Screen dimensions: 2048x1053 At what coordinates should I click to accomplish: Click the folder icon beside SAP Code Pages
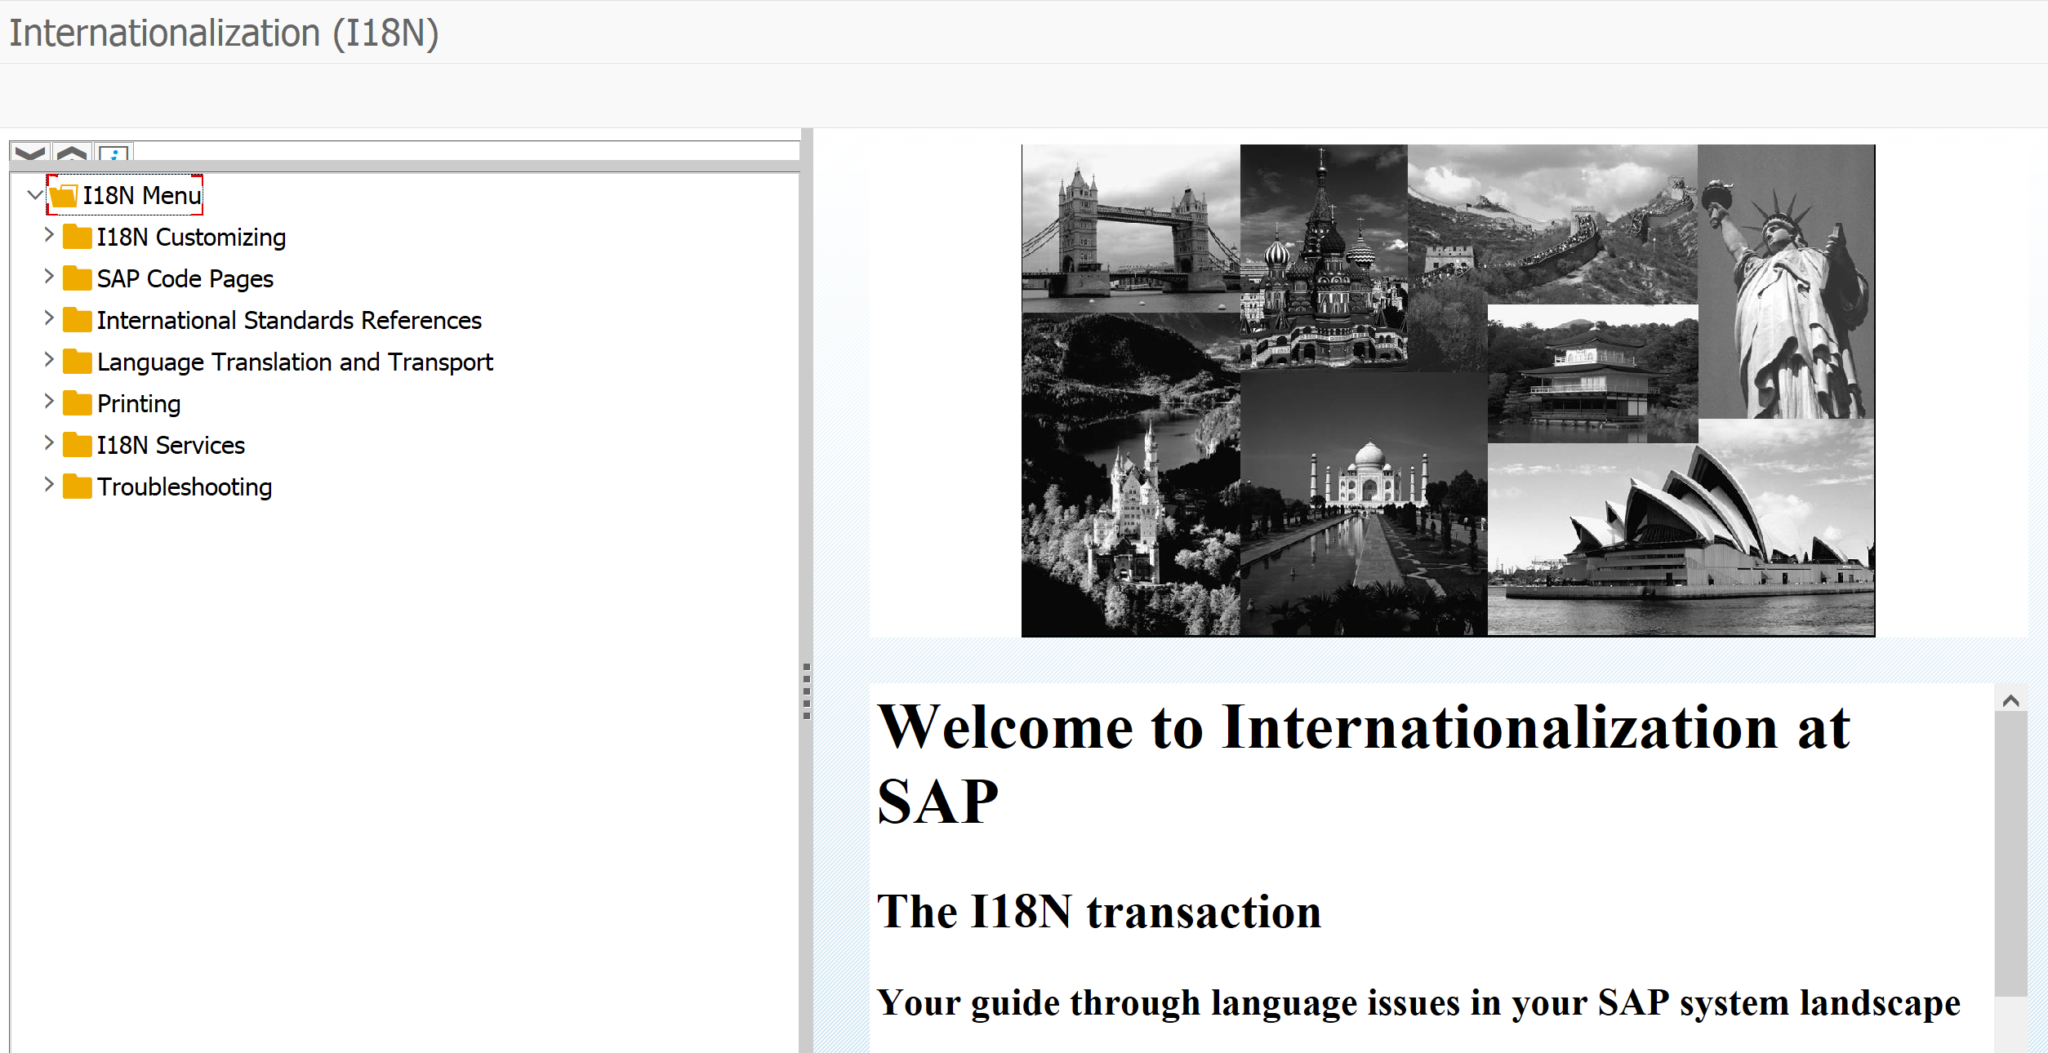pyautogui.click(x=76, y=278)
